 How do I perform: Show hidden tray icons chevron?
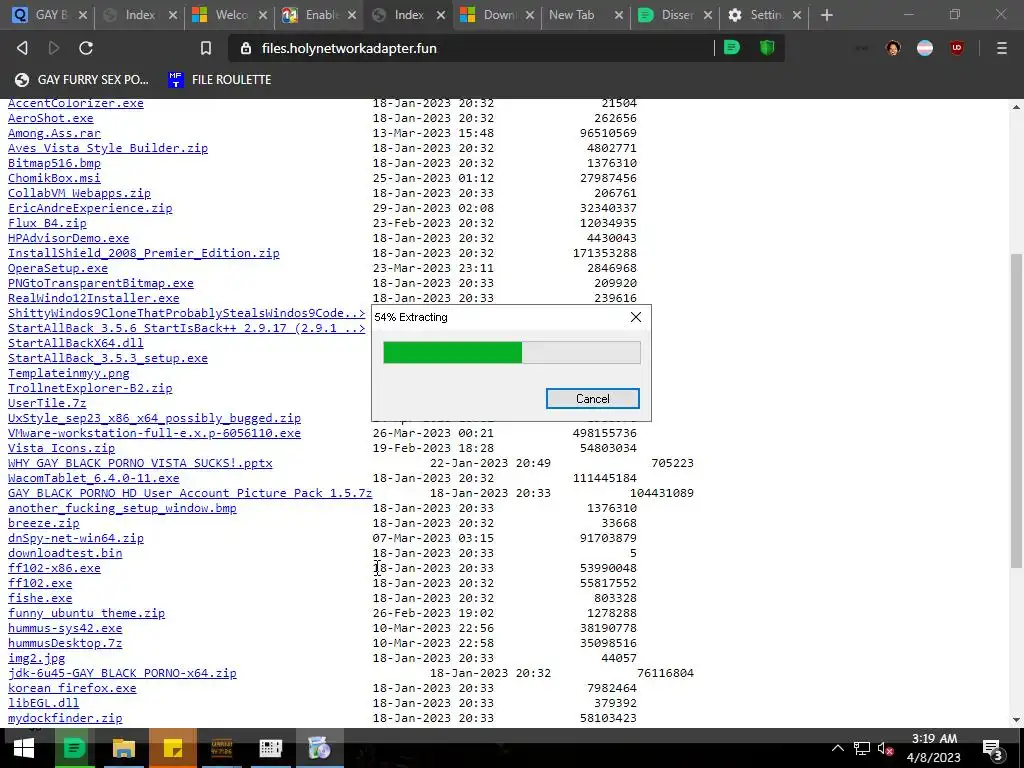click(x=838, y=748)
